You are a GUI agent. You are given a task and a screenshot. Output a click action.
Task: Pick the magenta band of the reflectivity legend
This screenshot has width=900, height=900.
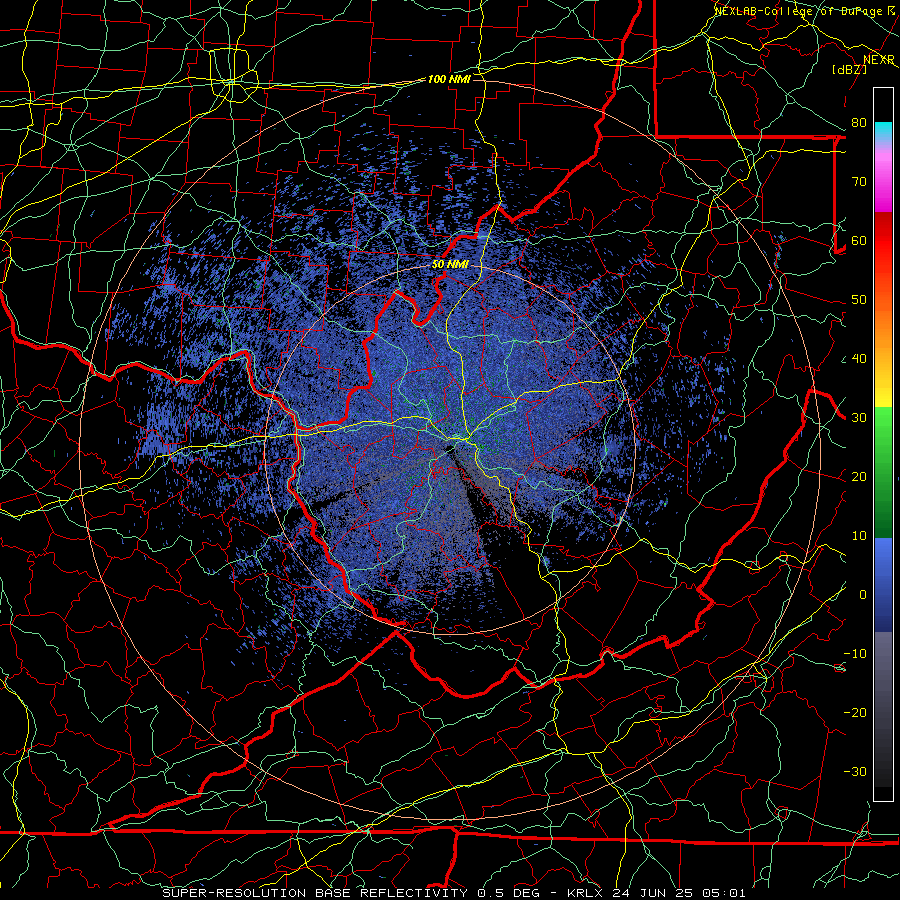point(883,184)
